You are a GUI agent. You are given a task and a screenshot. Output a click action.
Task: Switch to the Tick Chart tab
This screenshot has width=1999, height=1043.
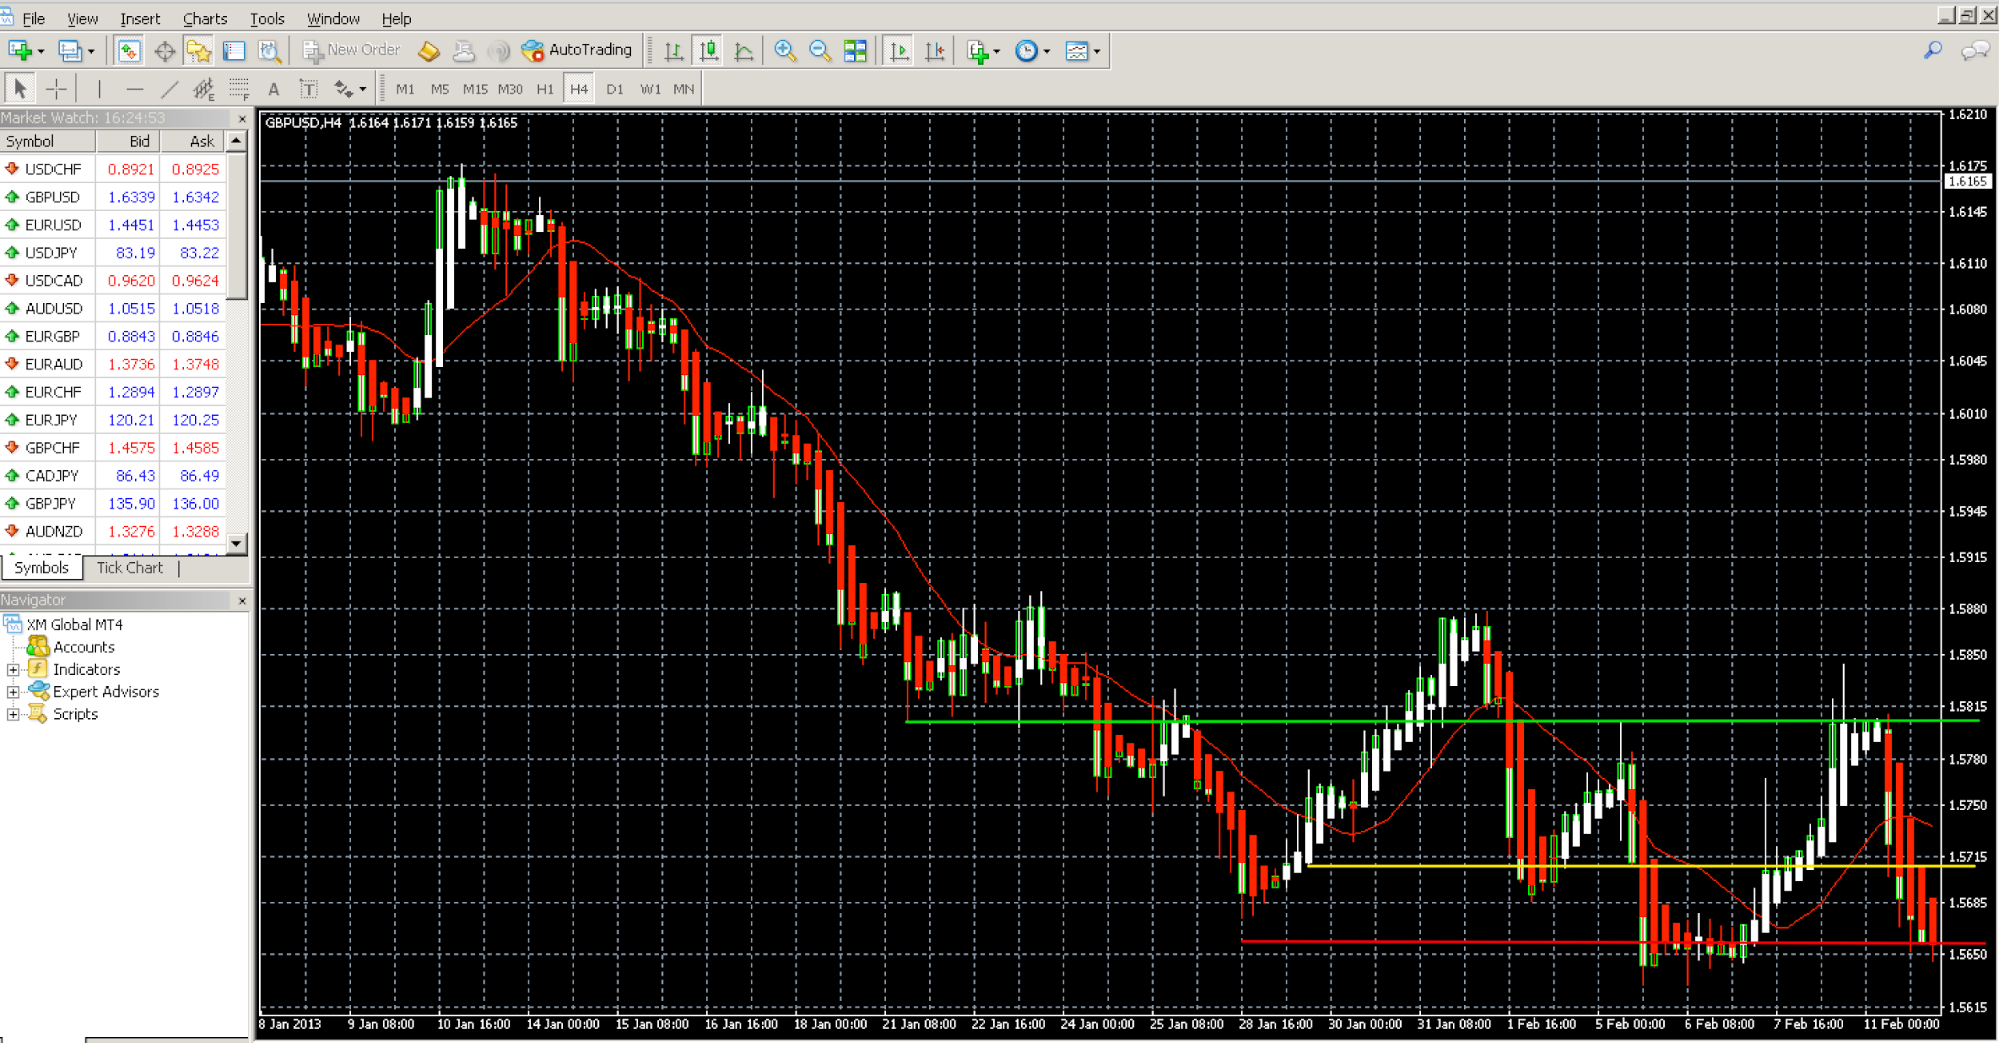[x=128, y=568]
